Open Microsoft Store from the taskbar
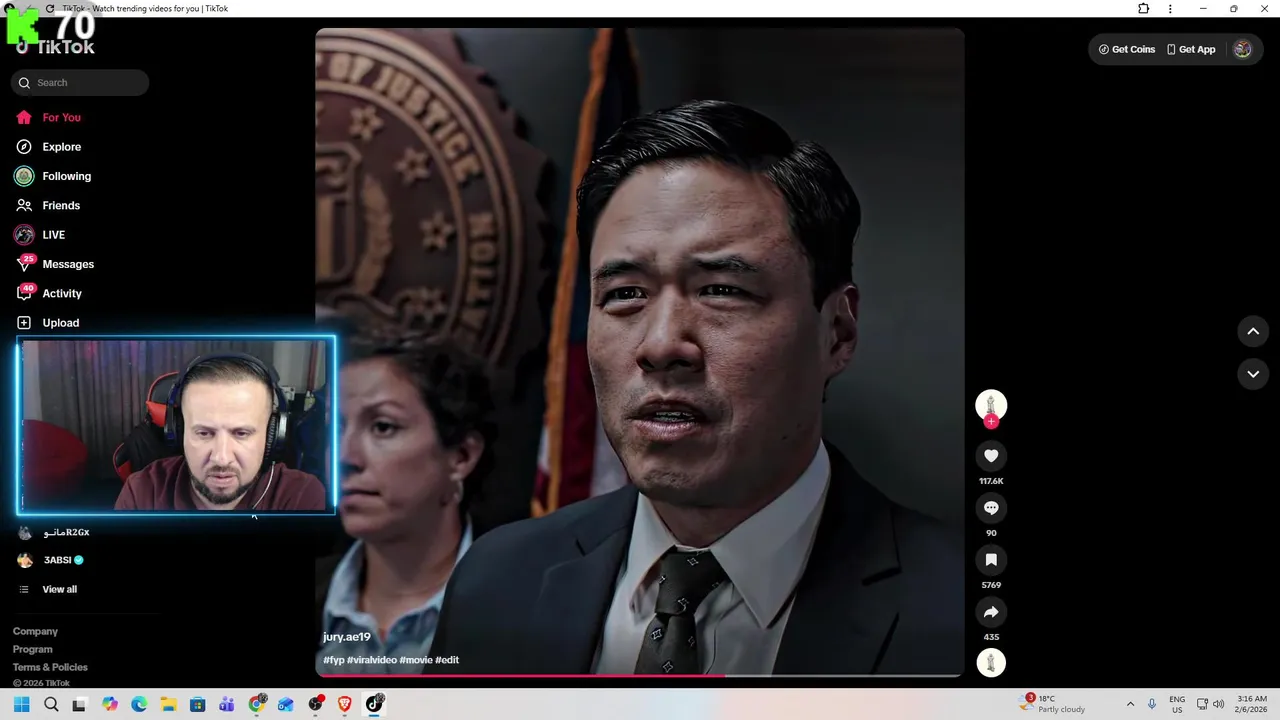The height and width of the screenshot is (720, 1280). click(x=197, y=704)
